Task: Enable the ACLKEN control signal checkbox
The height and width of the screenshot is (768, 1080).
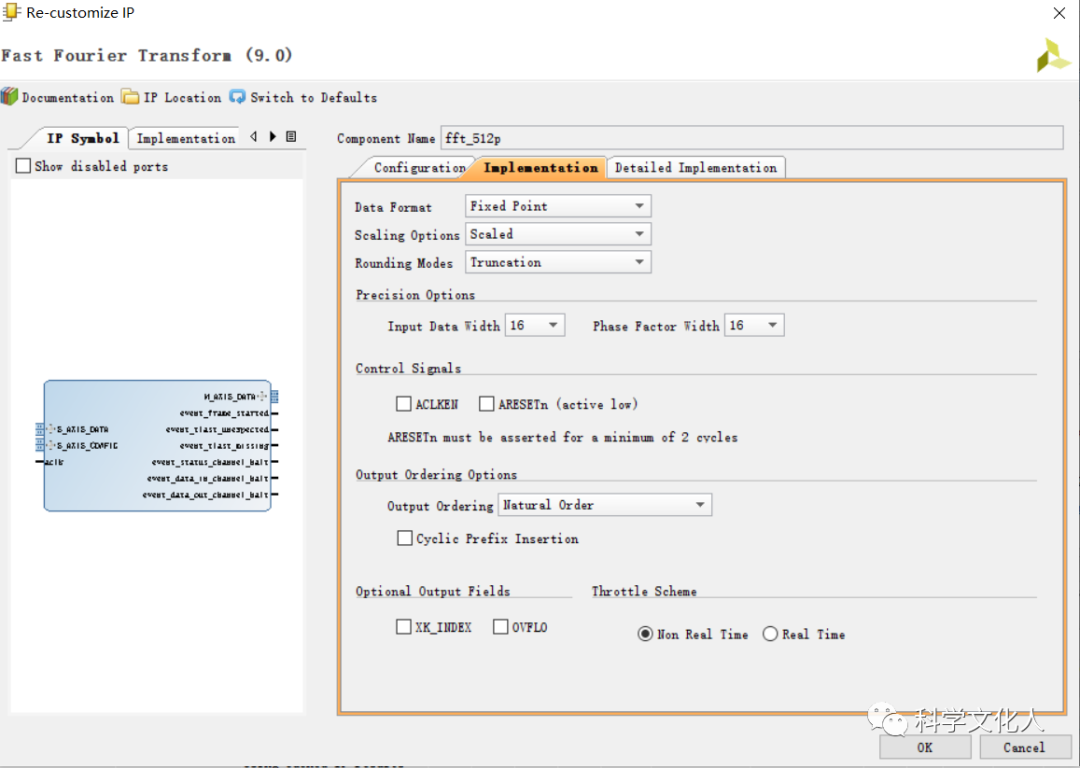Action: [404, 404]
